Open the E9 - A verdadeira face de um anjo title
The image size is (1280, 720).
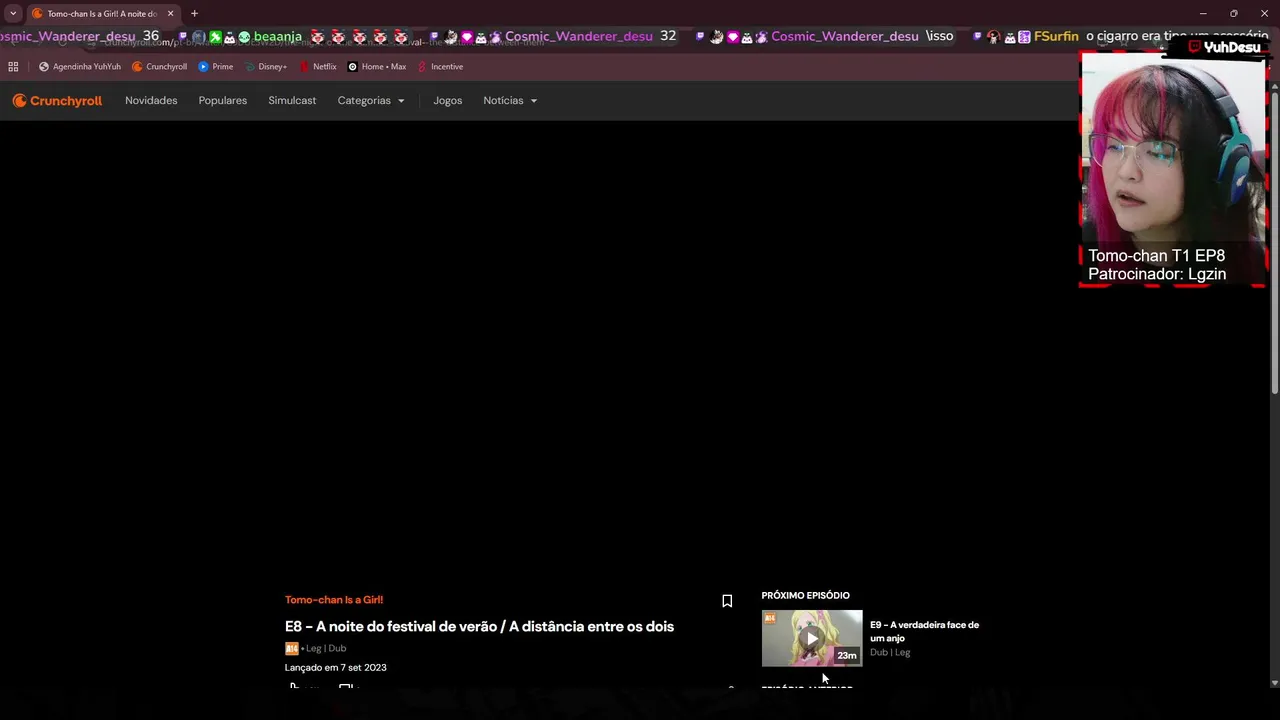coord(924,631)
